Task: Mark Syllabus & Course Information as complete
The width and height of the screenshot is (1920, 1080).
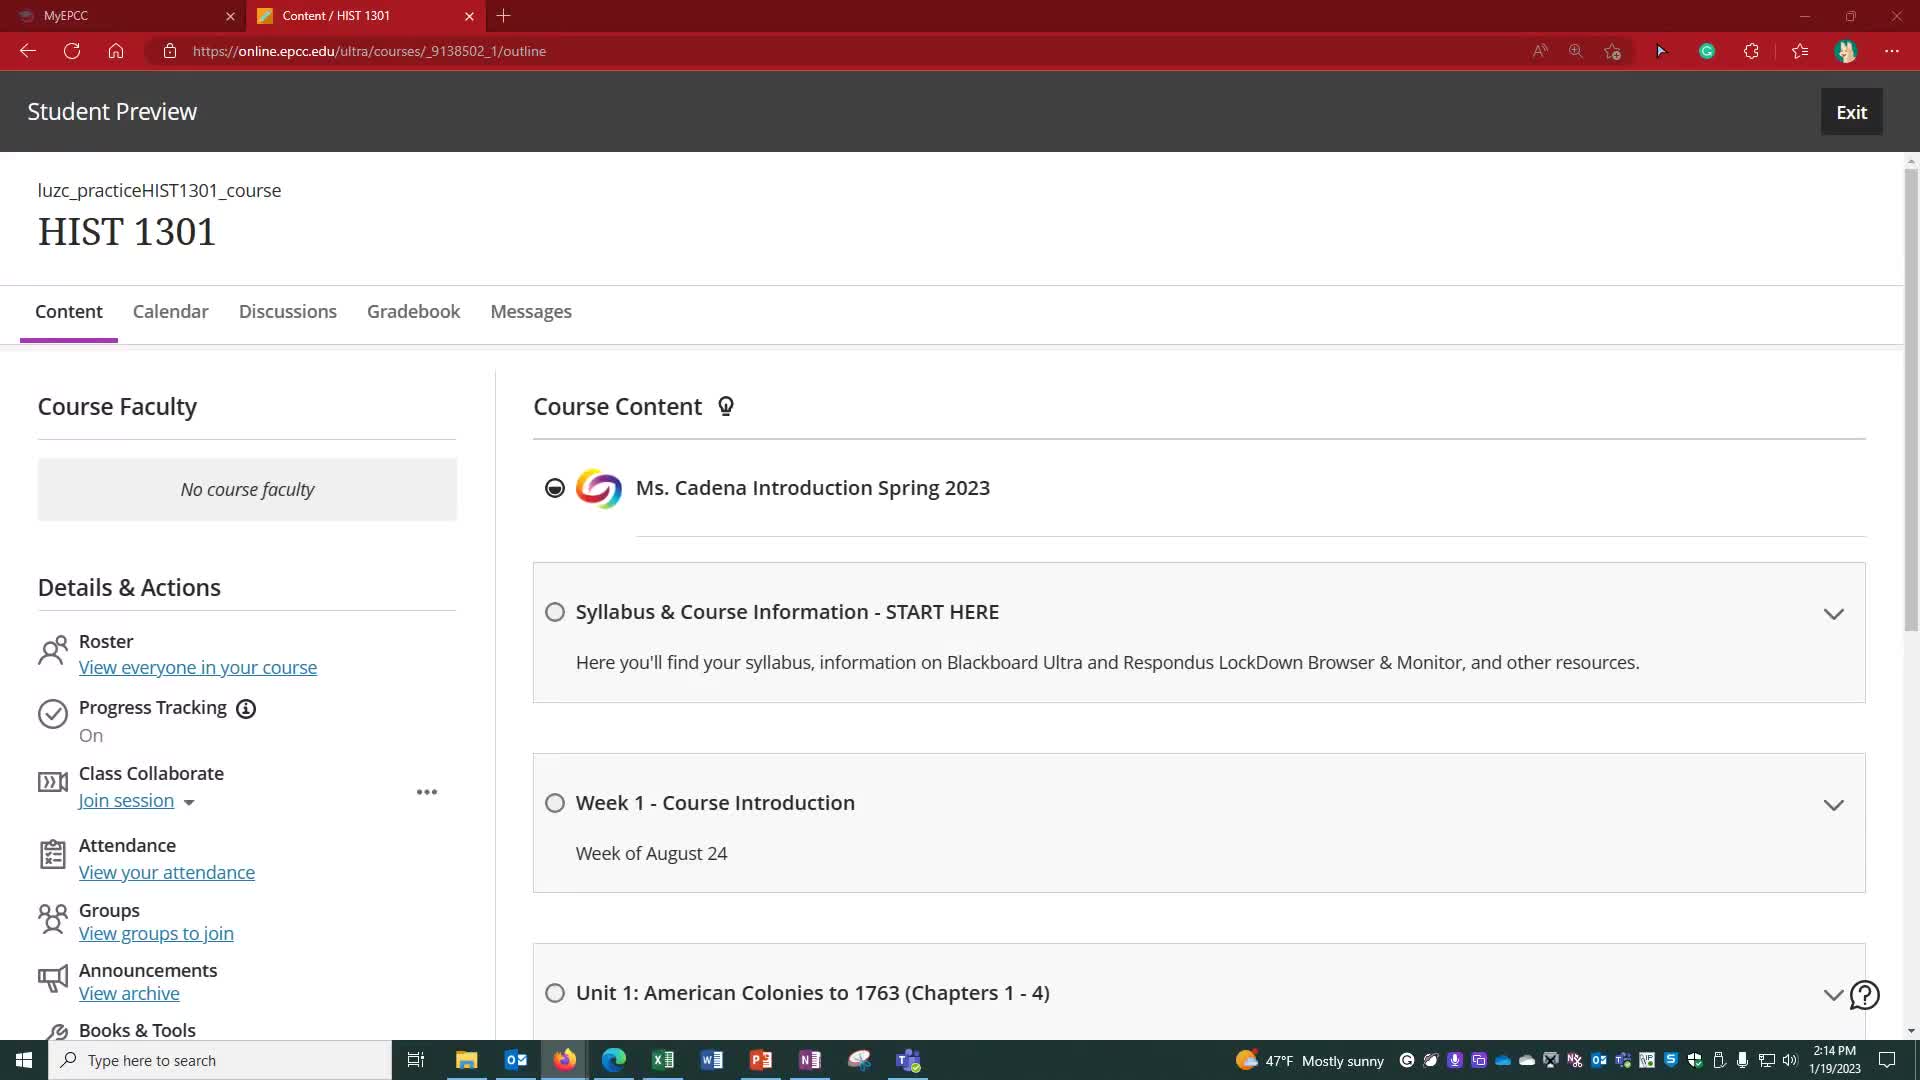Action: (x=555, y=612)
